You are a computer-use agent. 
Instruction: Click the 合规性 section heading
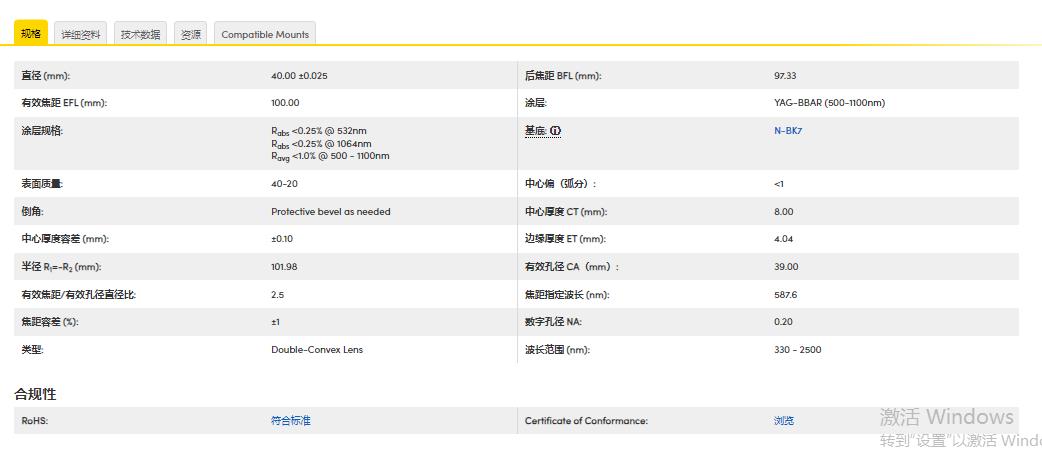[35, 394]
